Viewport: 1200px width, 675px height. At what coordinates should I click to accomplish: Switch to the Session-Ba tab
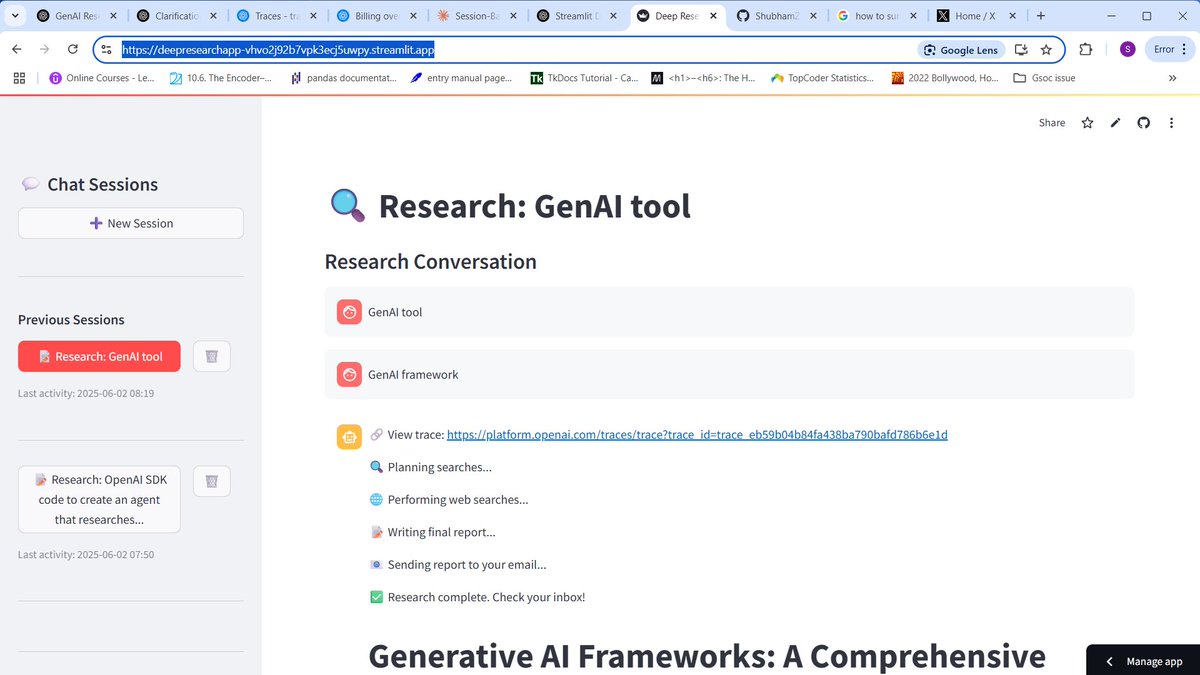pyautogui.click(x=478, y=16)
